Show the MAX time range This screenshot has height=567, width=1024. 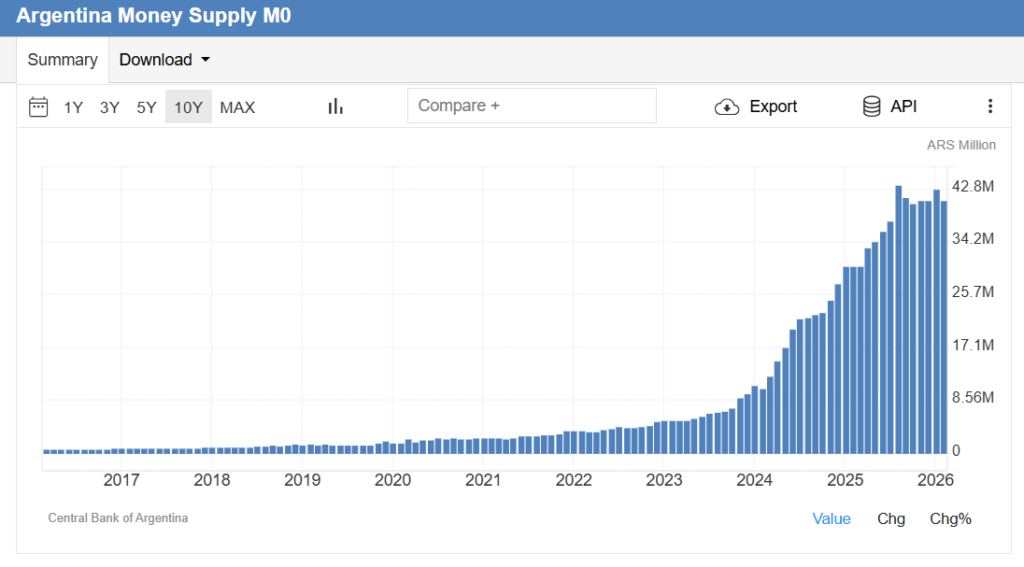237,107
